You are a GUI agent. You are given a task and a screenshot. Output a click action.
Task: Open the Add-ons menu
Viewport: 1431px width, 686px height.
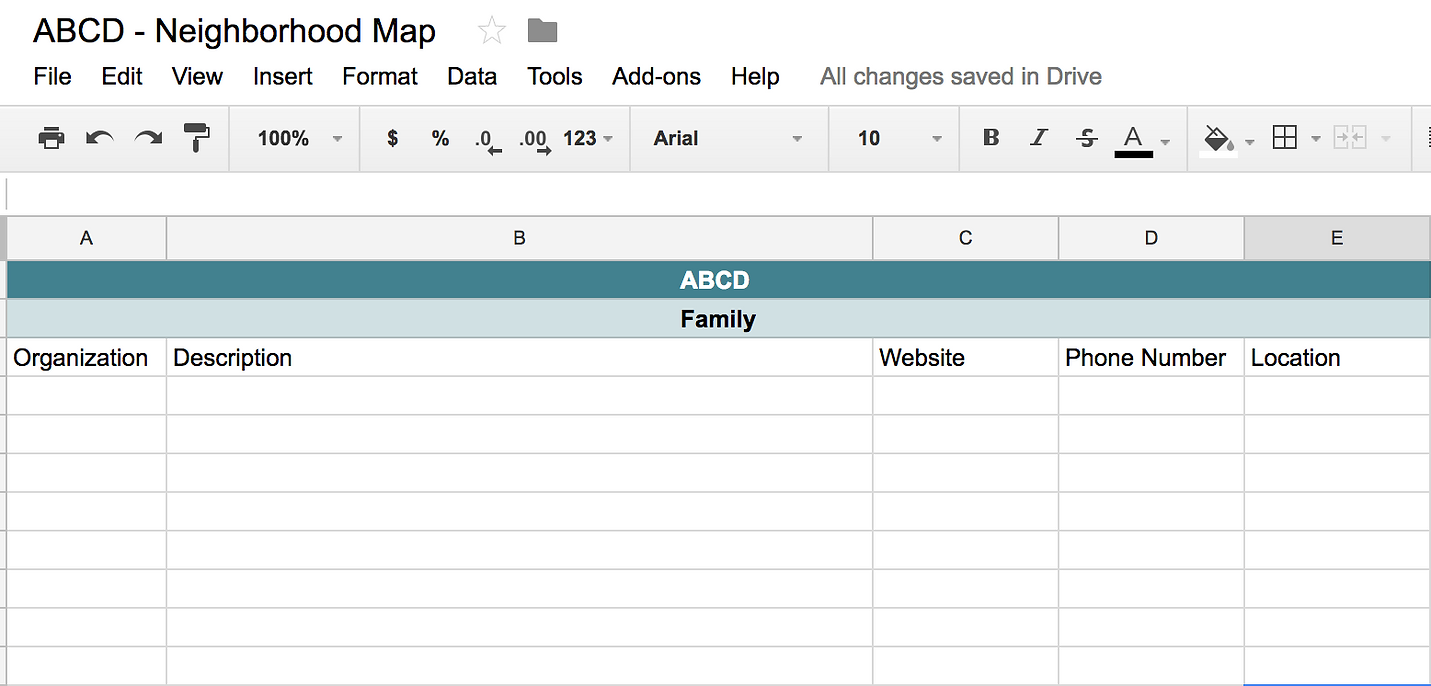[x=656, y=77]
